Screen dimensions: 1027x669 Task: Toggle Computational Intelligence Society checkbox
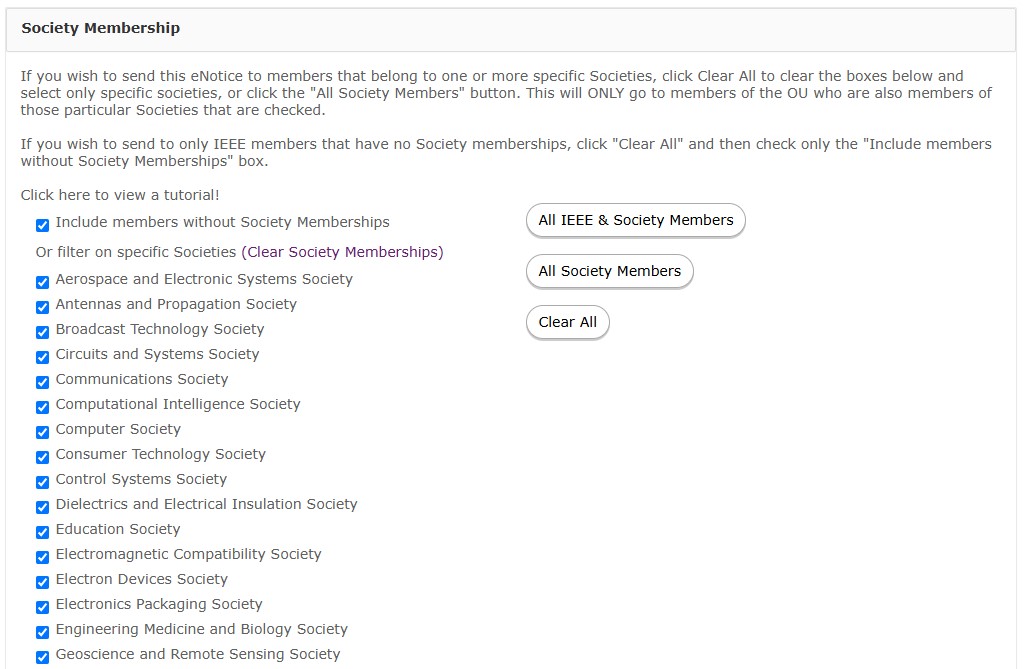(43, 407)
